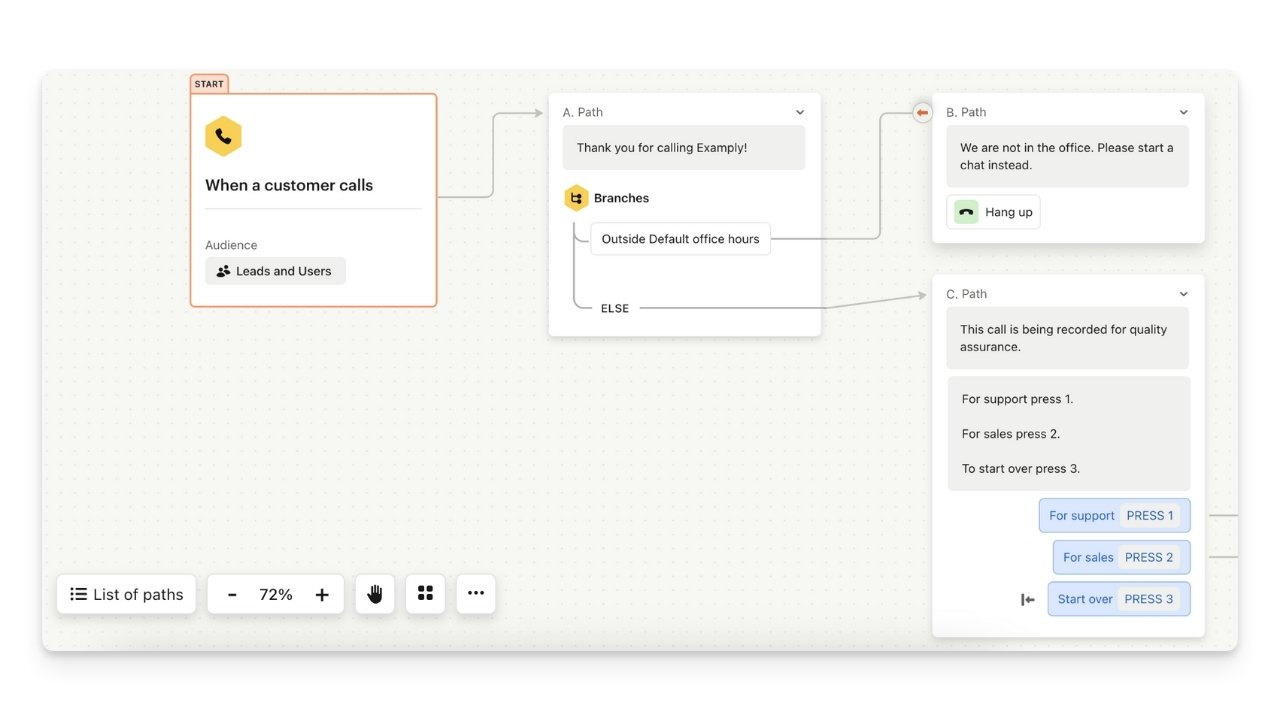Screen dimensions: 1280x720
Task: Select the For sales PRESS 2 option
Action: pos(1122,557)
